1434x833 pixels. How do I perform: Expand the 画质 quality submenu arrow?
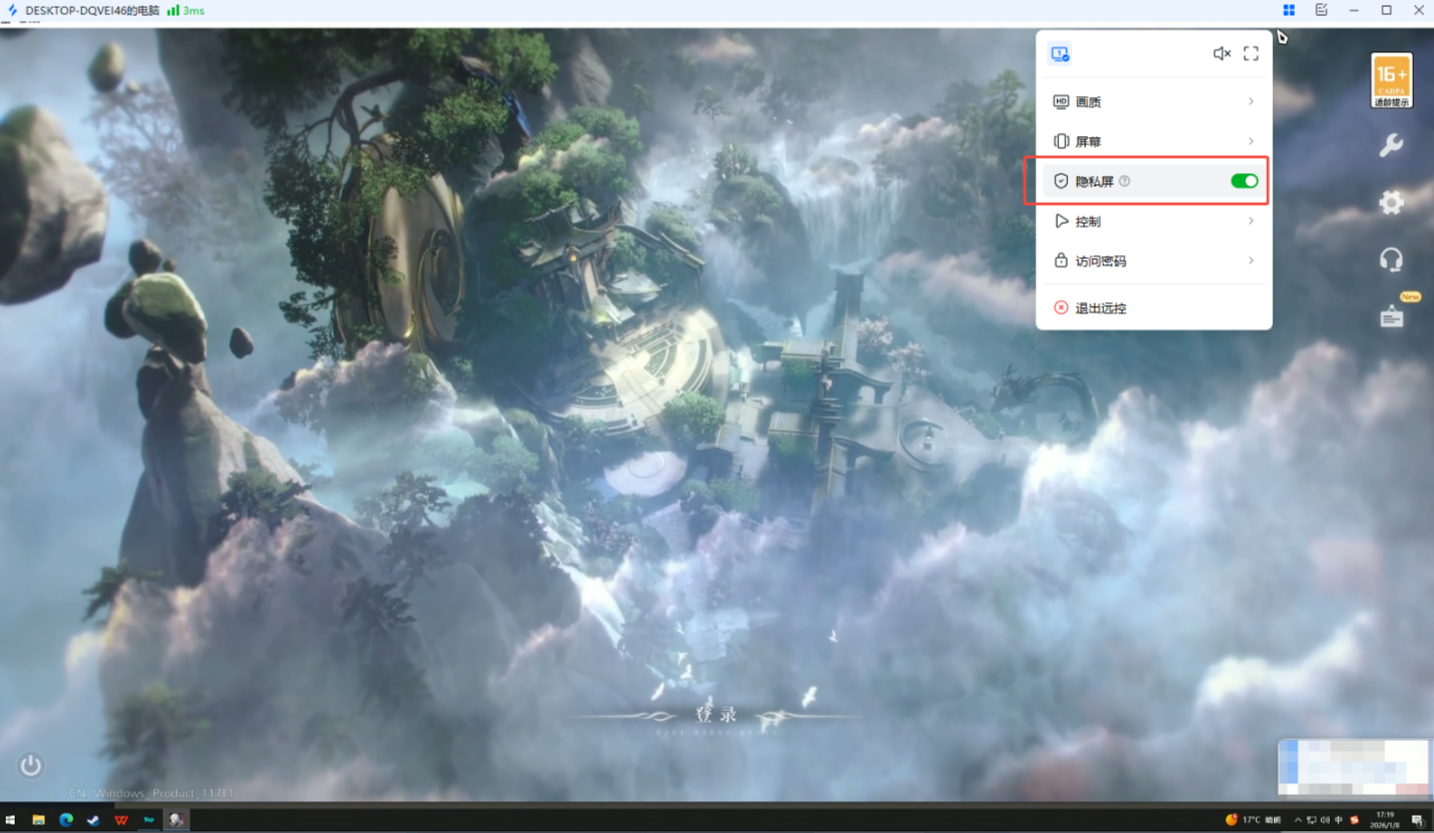1251,102
